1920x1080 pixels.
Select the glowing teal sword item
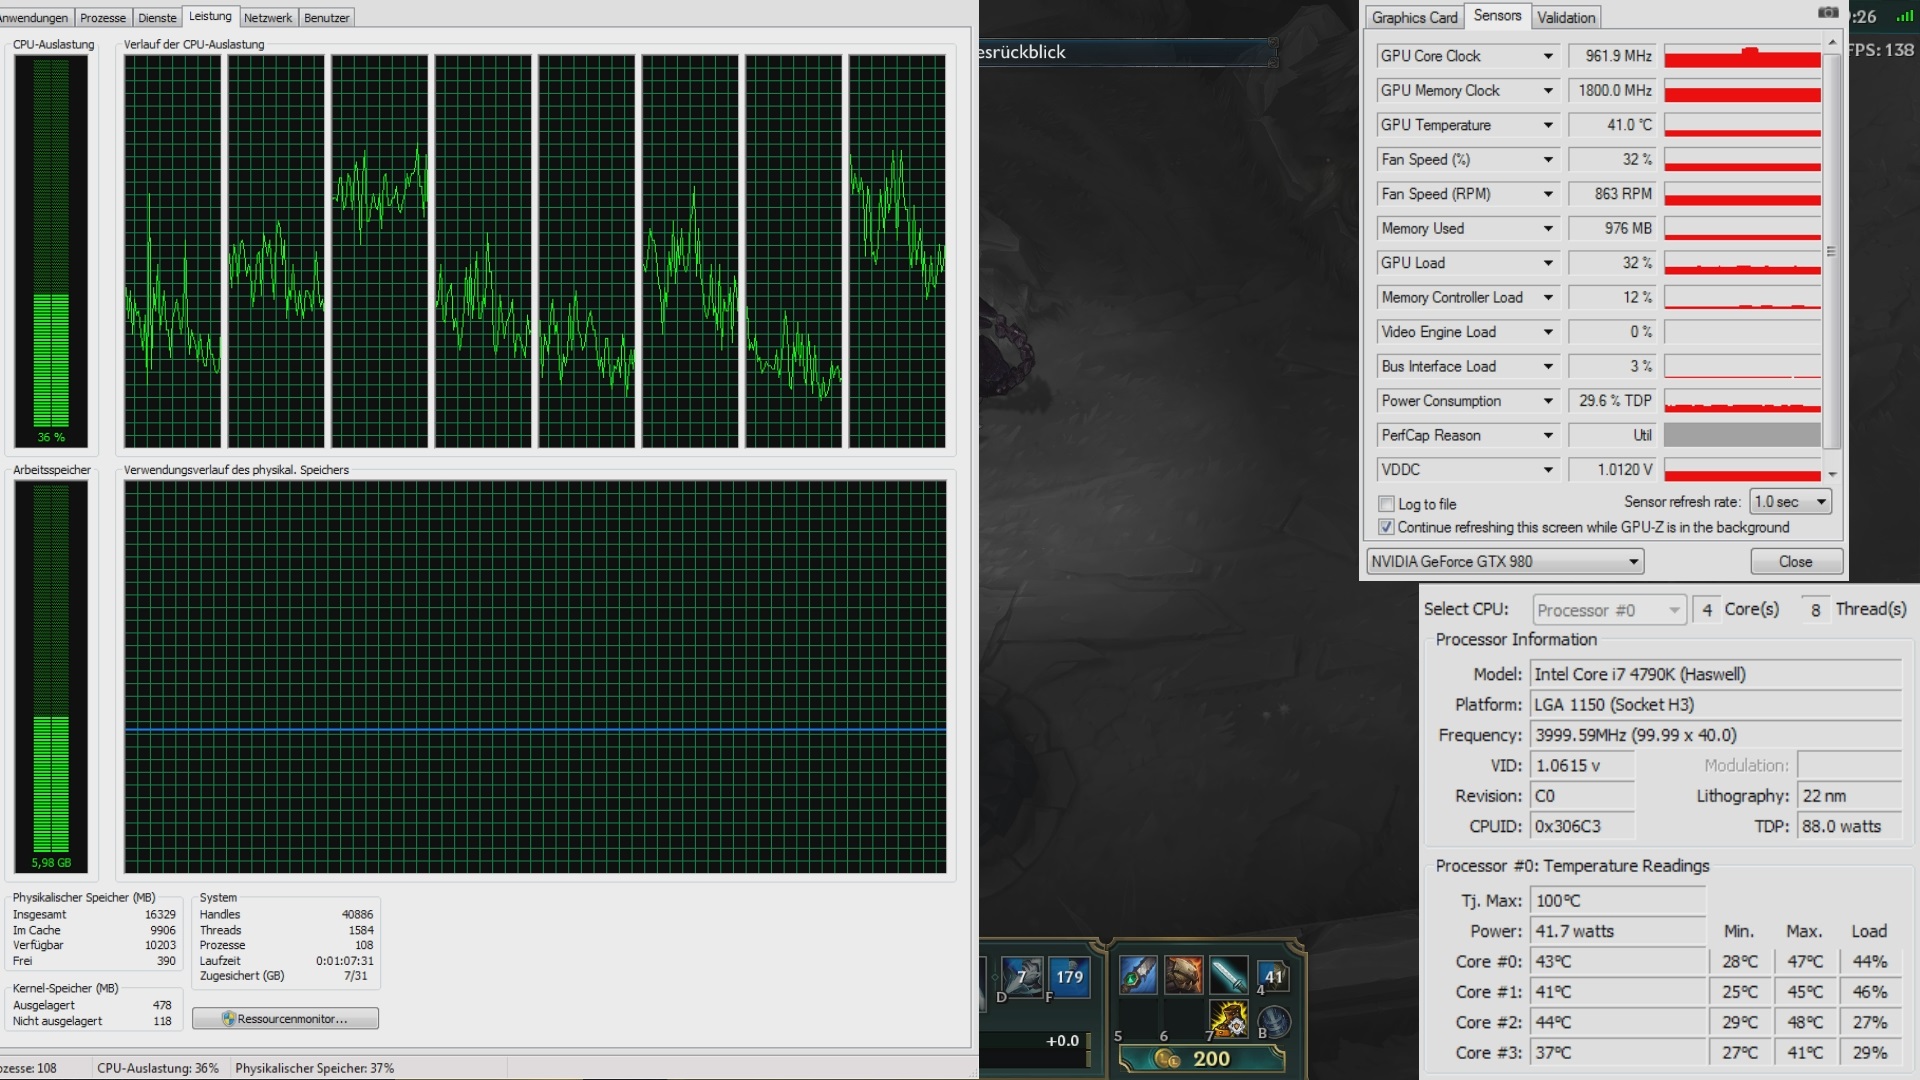(1228, 975)
